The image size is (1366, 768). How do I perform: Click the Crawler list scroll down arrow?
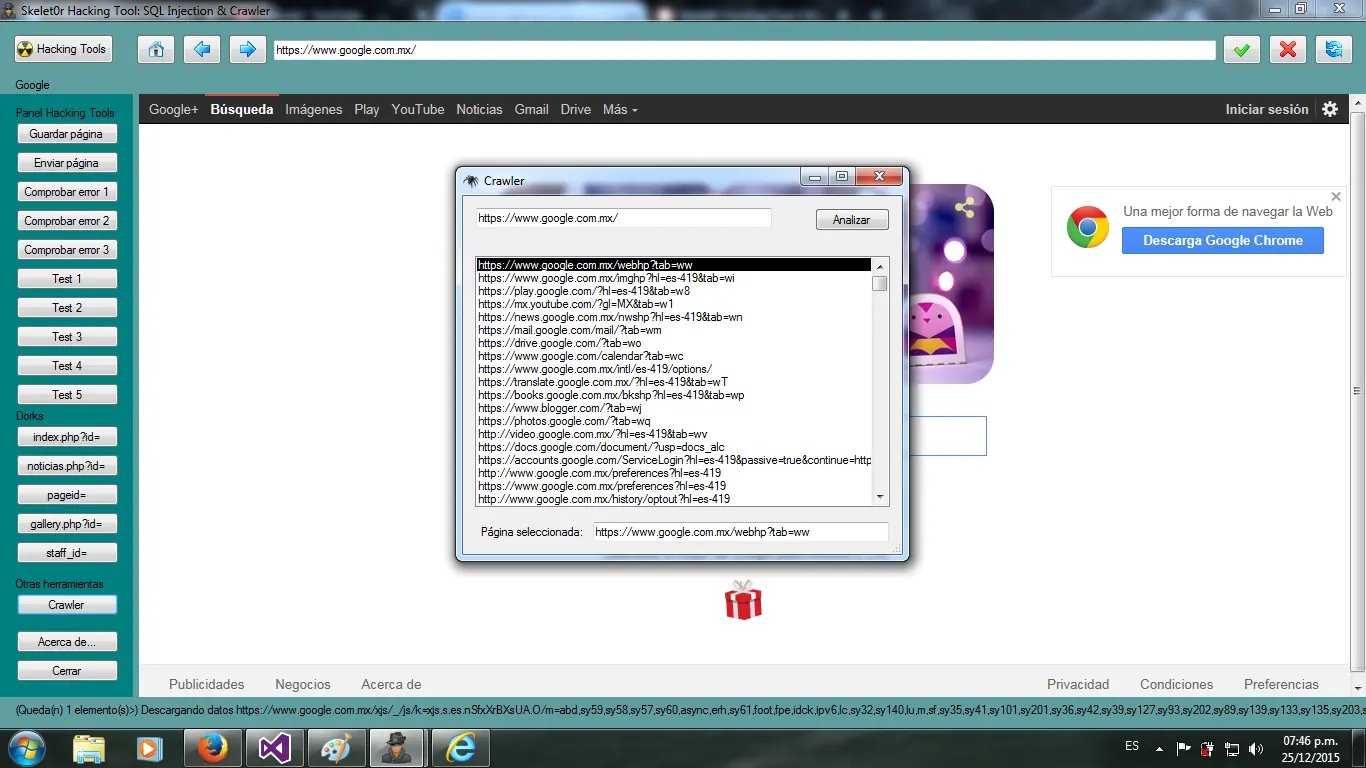(x=880, y=497)
